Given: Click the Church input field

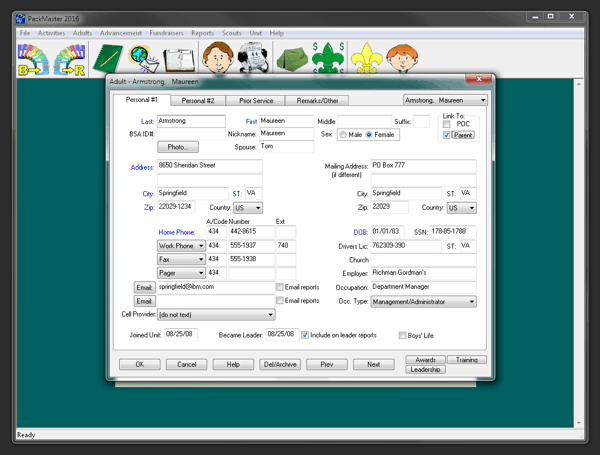Looking at the screenshot, I should point(423,260).
